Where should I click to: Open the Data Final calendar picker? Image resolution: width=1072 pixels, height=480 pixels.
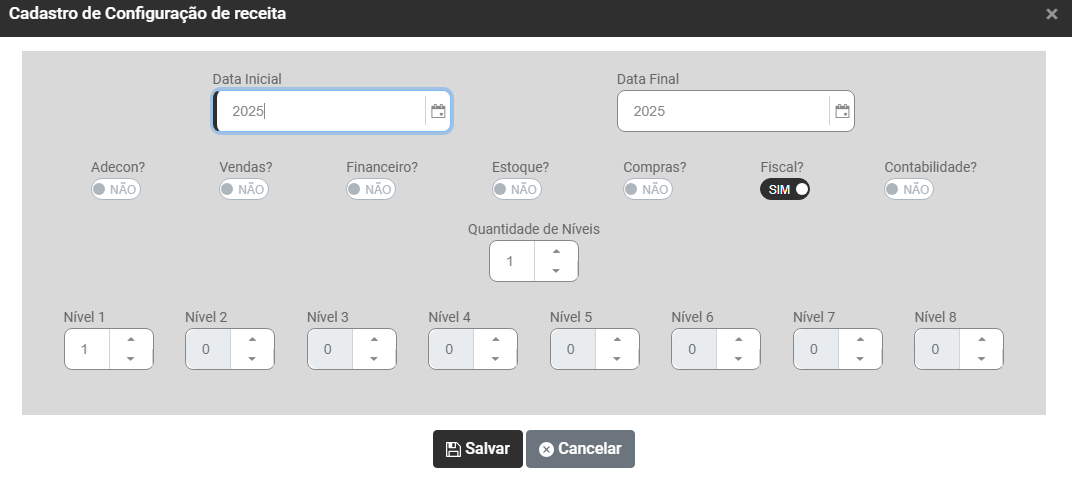point(842,111)
